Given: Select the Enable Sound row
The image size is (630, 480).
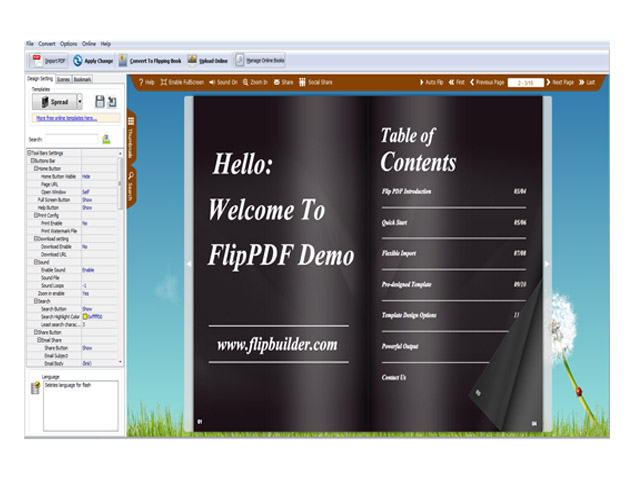Looking at the screenshot, I should tap(72, 270).
